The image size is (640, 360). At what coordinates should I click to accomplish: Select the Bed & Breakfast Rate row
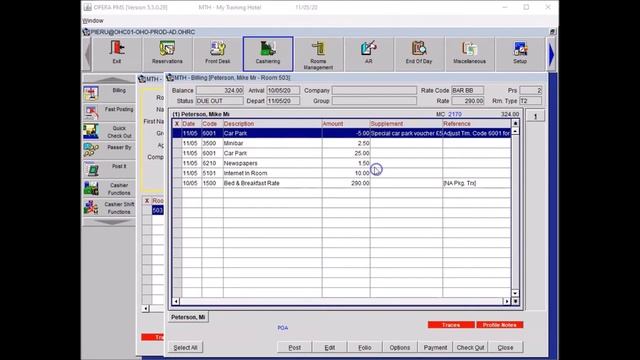pos(341,183)
